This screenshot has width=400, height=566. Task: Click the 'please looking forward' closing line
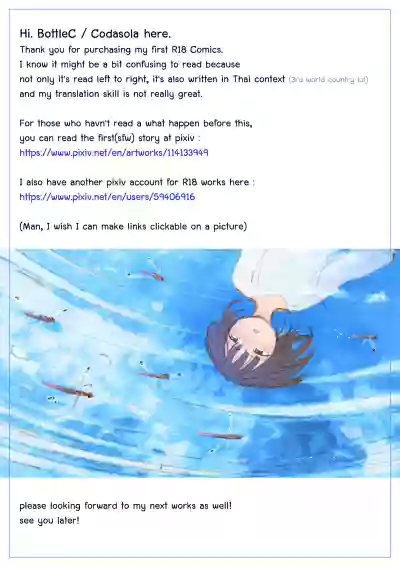[x=125, y=506]
